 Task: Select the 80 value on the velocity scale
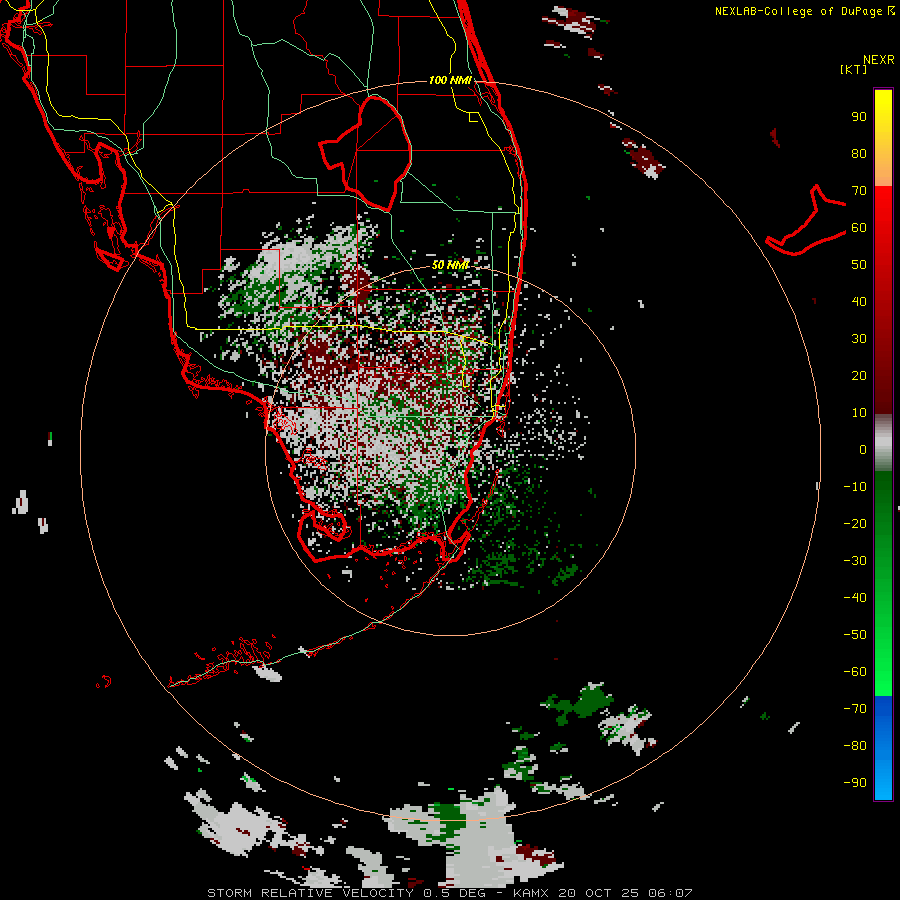pyautogui.click(x=859, y=154)
